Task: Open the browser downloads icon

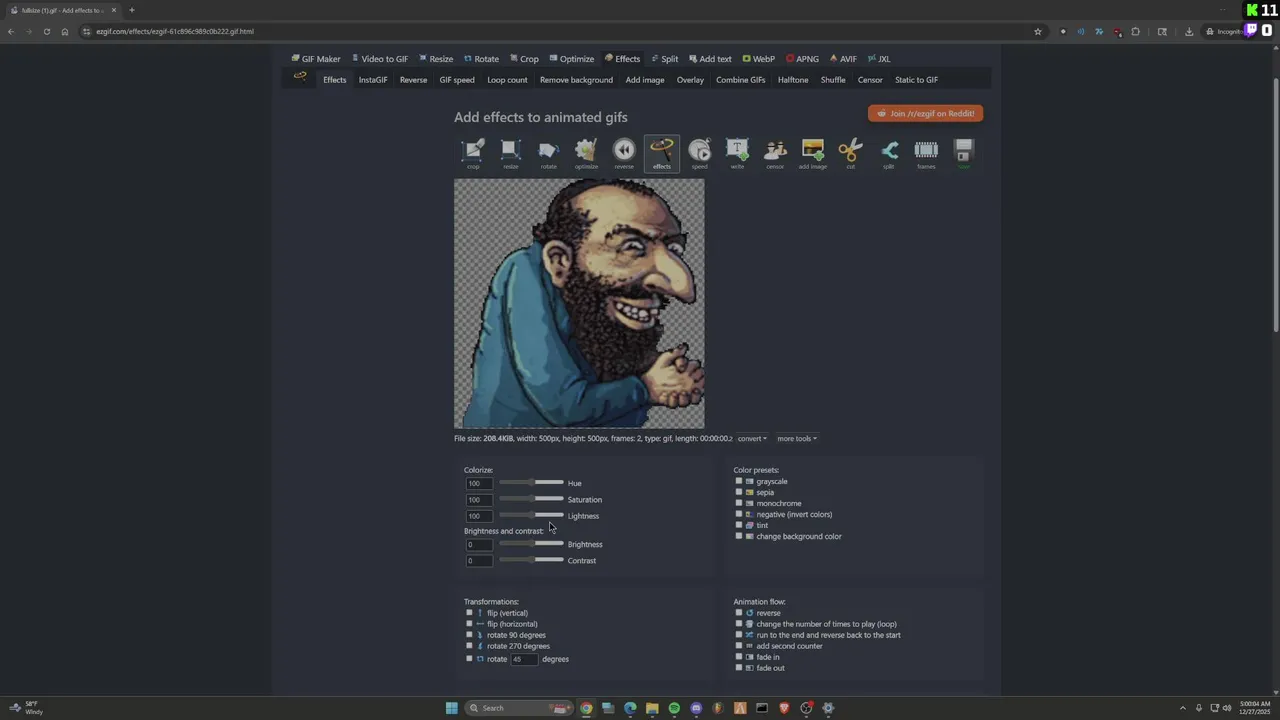Action: [x=1189, y=31]
